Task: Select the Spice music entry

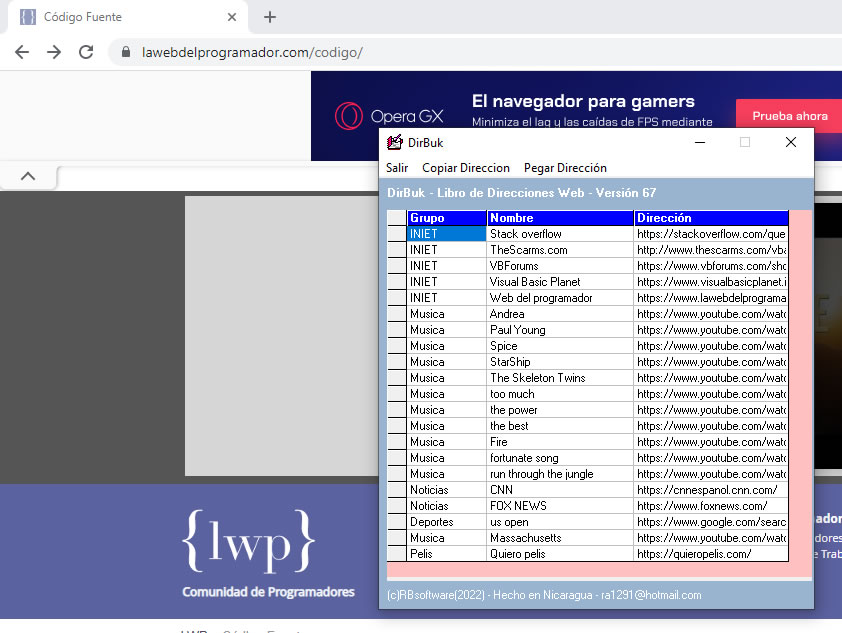Action: (x=561, y=346)
